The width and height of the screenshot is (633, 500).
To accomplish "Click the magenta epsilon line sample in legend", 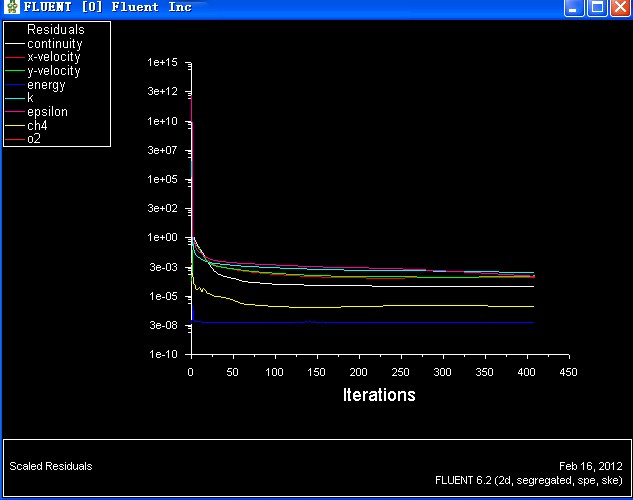I will 14,113.
